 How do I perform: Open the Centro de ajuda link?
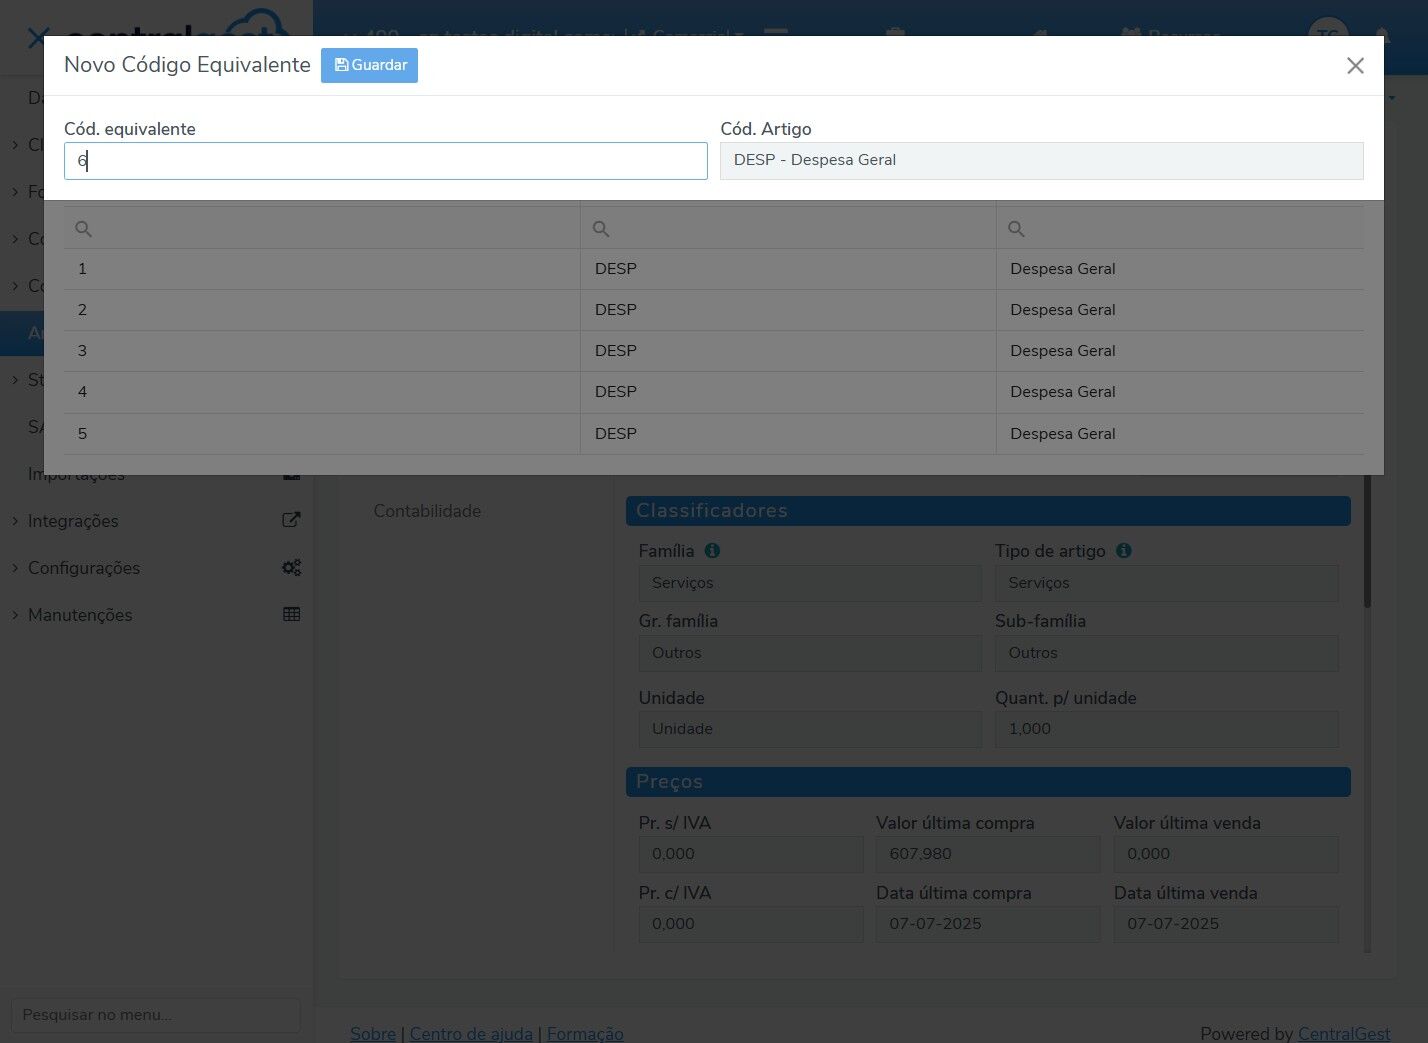click(471, 1034)
